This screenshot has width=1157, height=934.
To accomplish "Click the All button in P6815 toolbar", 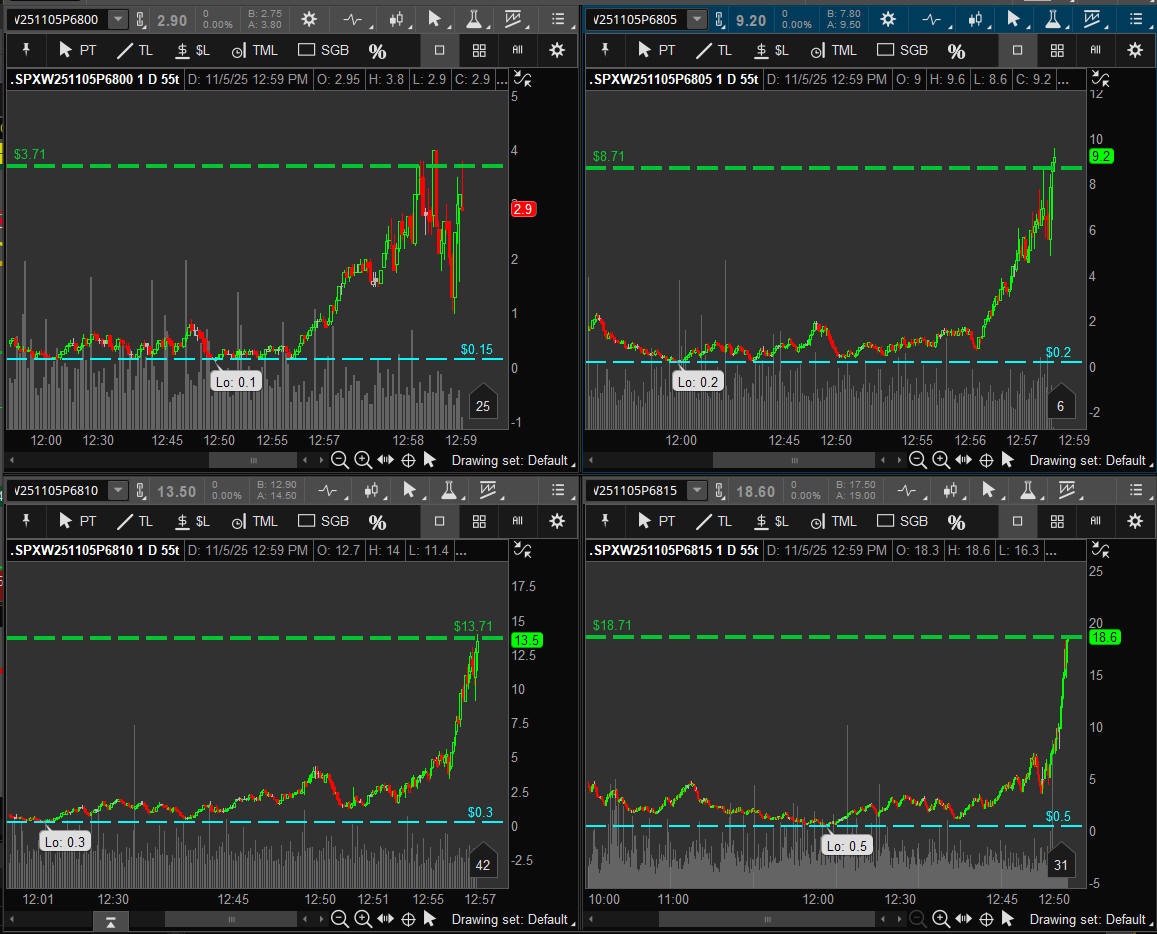I will click(1095, 521).
